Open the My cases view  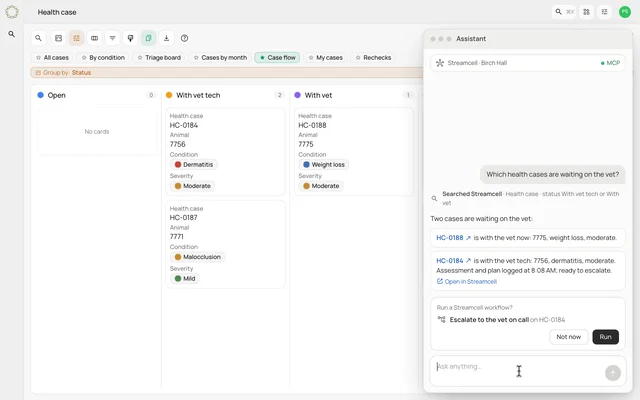(325, 58)
